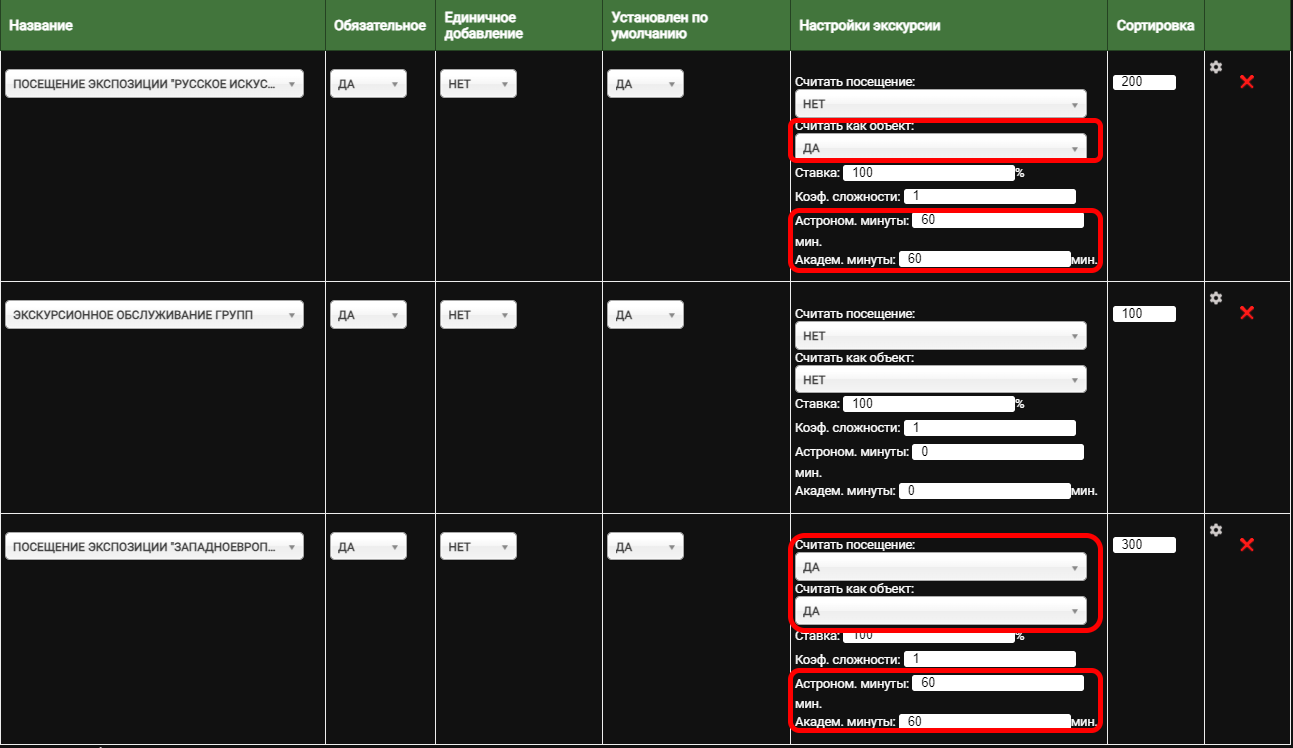Expand the Экскурсионное обслуживание групп name dropdown

(154, 316)
